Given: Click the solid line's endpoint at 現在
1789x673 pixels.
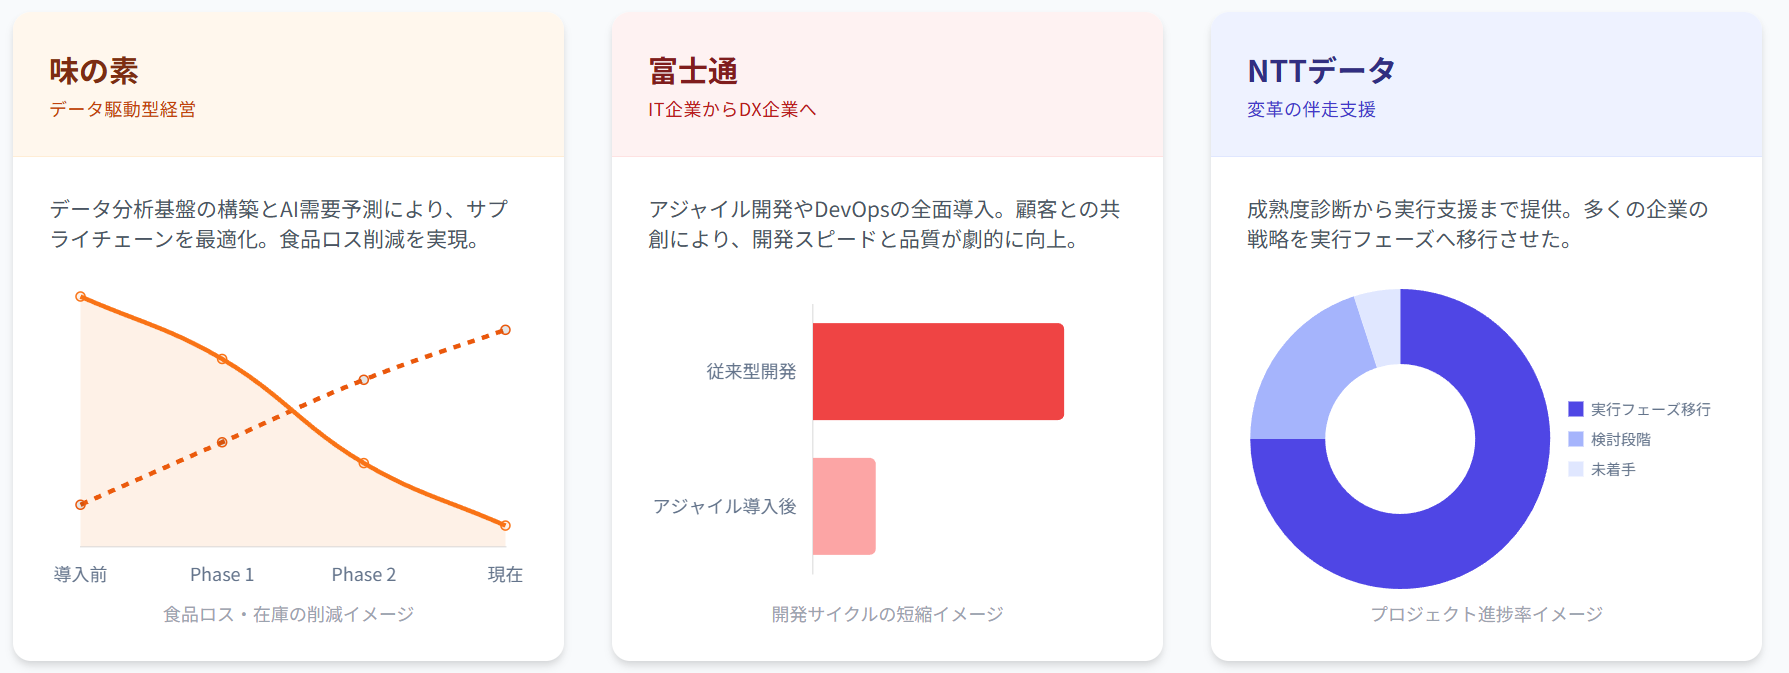Looking at the screenshot, I should point(505,525).
